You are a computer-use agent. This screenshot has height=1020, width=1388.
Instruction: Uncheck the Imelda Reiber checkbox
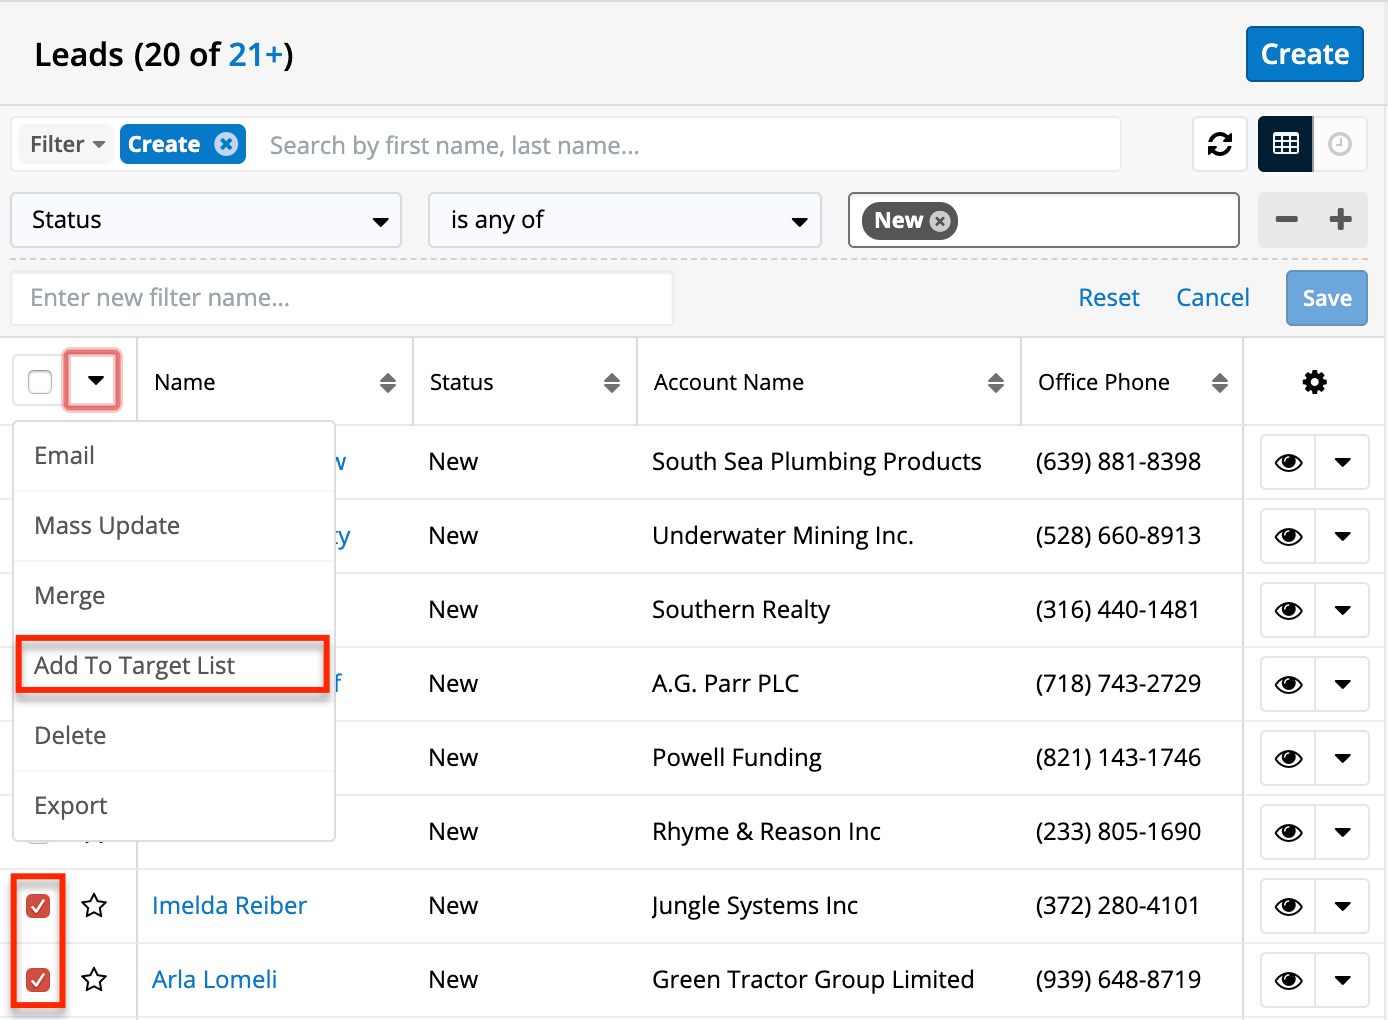(38, 906)
